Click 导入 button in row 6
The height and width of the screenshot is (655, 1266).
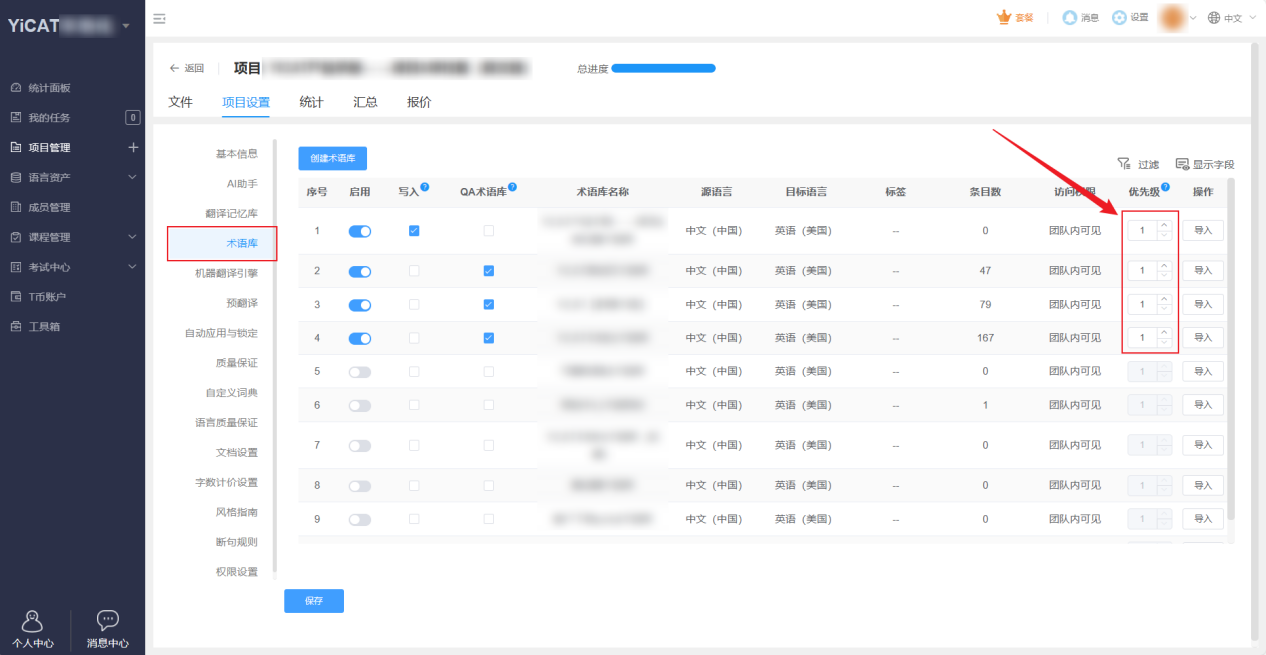[1203, 405]
